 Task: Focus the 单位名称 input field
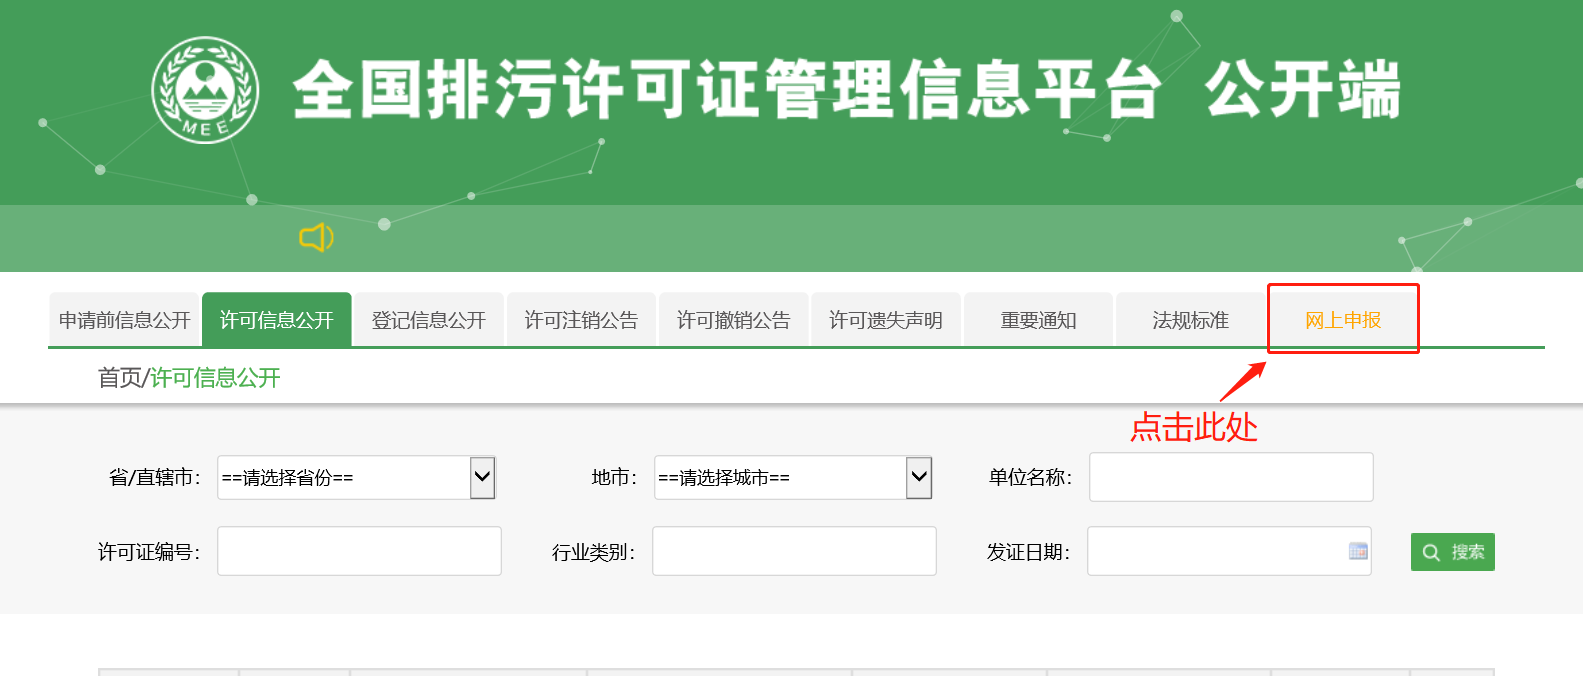pos(1231,477)
